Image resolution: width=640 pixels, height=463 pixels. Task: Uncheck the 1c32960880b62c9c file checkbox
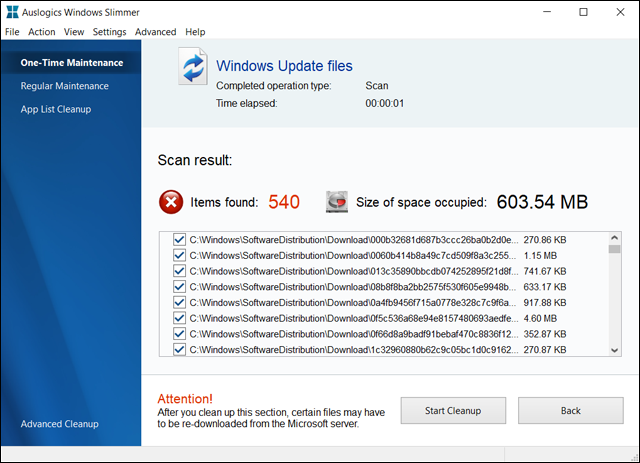point(179,349)
